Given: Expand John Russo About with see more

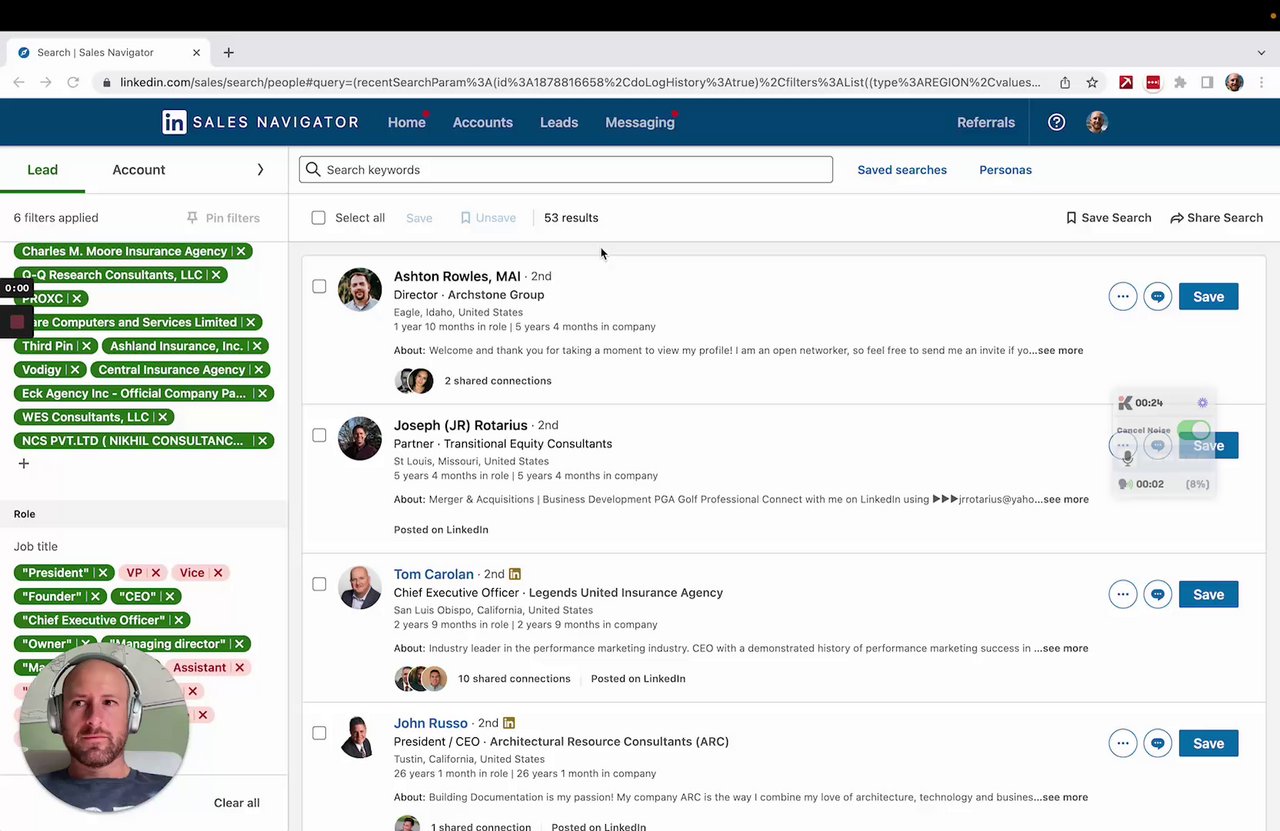Looking at the screenshot, I should (x=1065, y=798).
